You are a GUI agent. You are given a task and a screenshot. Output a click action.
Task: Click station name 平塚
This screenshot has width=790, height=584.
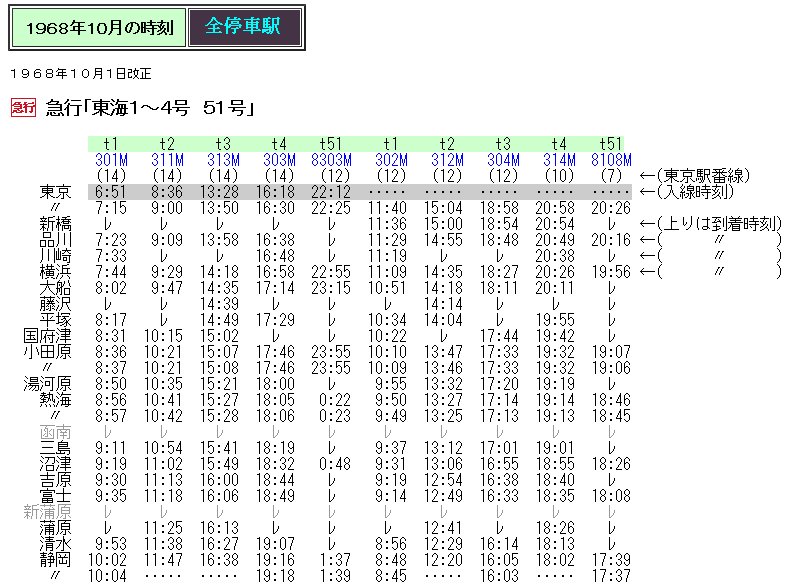pyautogui.click(x=55, y=320)
